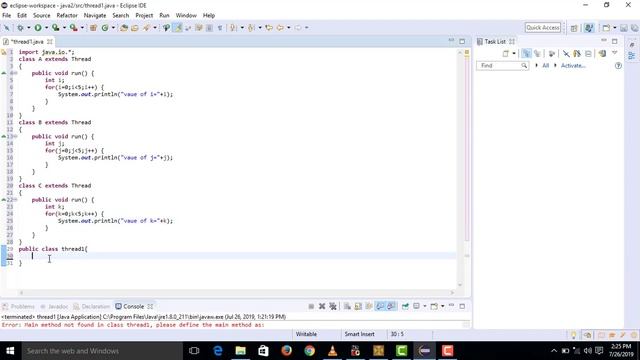This screenshot has height=360, width=640.
Task: Toggle Show Whitespace Characters pilcrow icon
Action: [220, 28]
